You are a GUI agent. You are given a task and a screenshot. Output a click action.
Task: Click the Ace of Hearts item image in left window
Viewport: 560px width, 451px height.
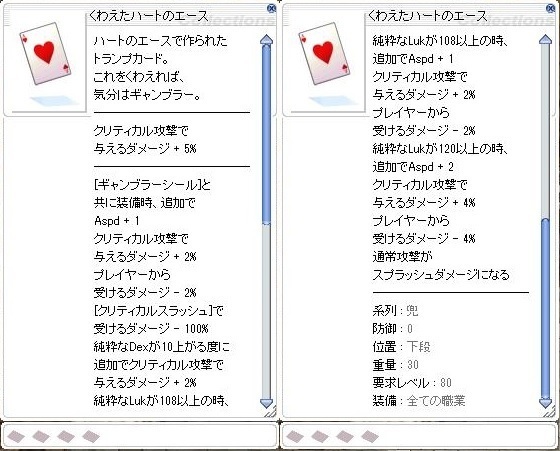tap(45, 54)
